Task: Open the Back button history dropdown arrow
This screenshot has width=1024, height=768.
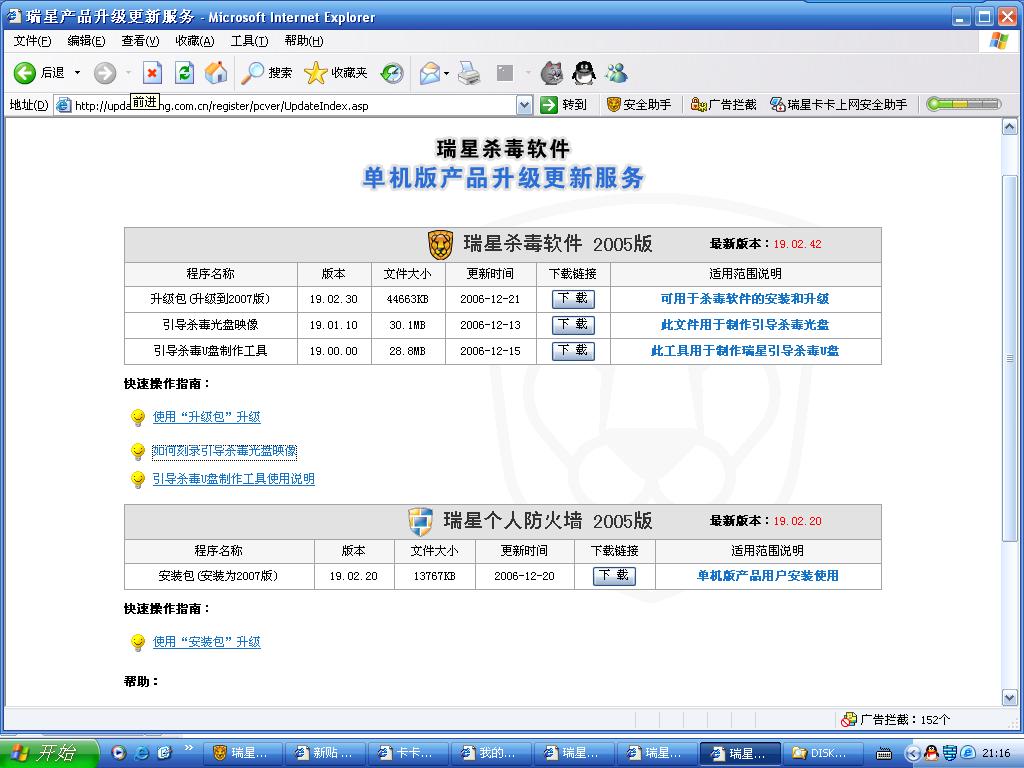Action: tap(77, 72)
